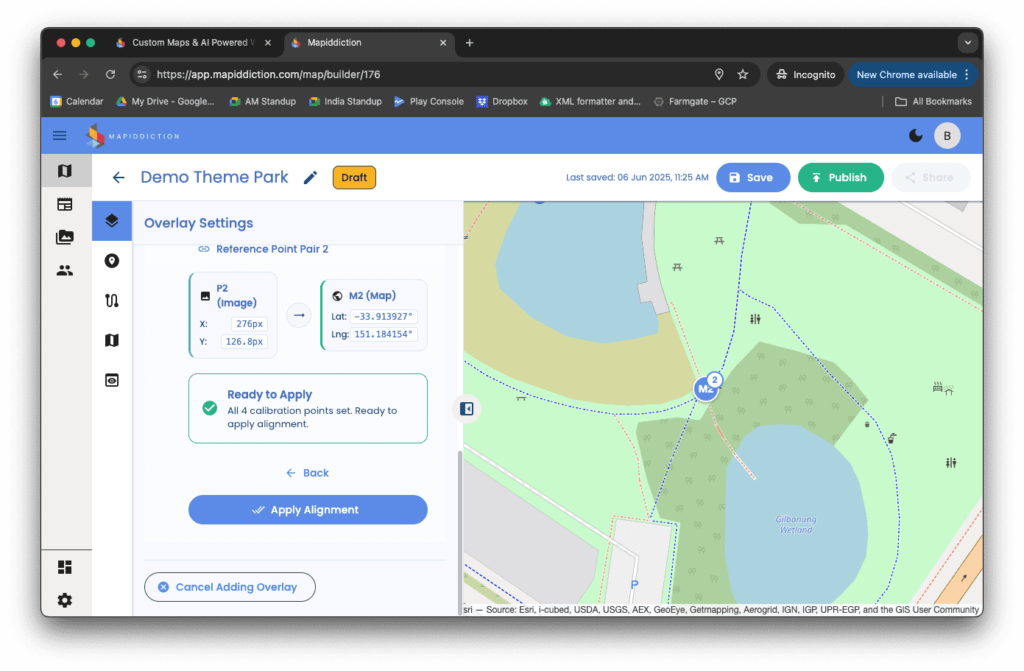Open the B user avatar menu
The width and height of the screenshot is (1024, 671).
946,136
